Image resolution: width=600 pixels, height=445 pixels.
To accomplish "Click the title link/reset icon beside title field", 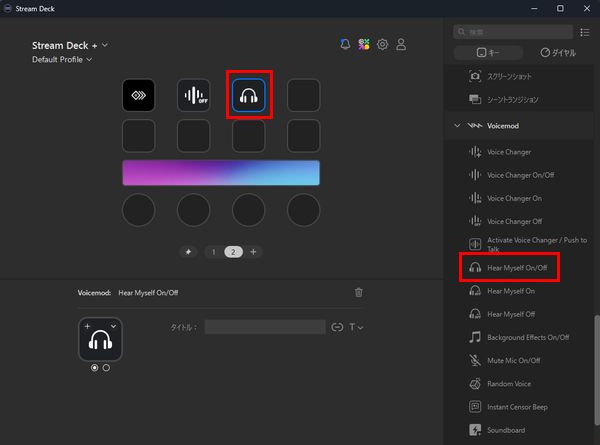I will click(337, 327).
